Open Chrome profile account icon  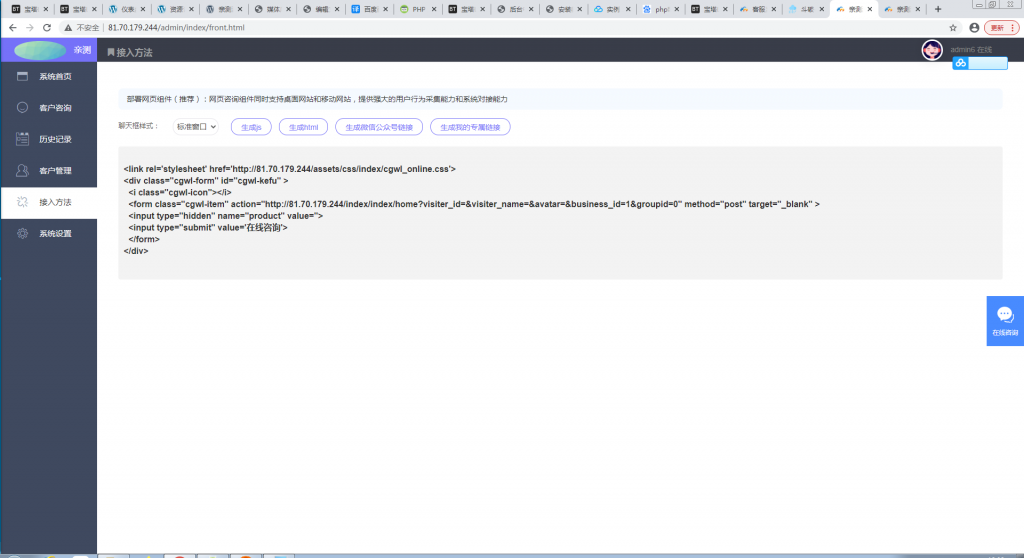(x=974, y=28)
